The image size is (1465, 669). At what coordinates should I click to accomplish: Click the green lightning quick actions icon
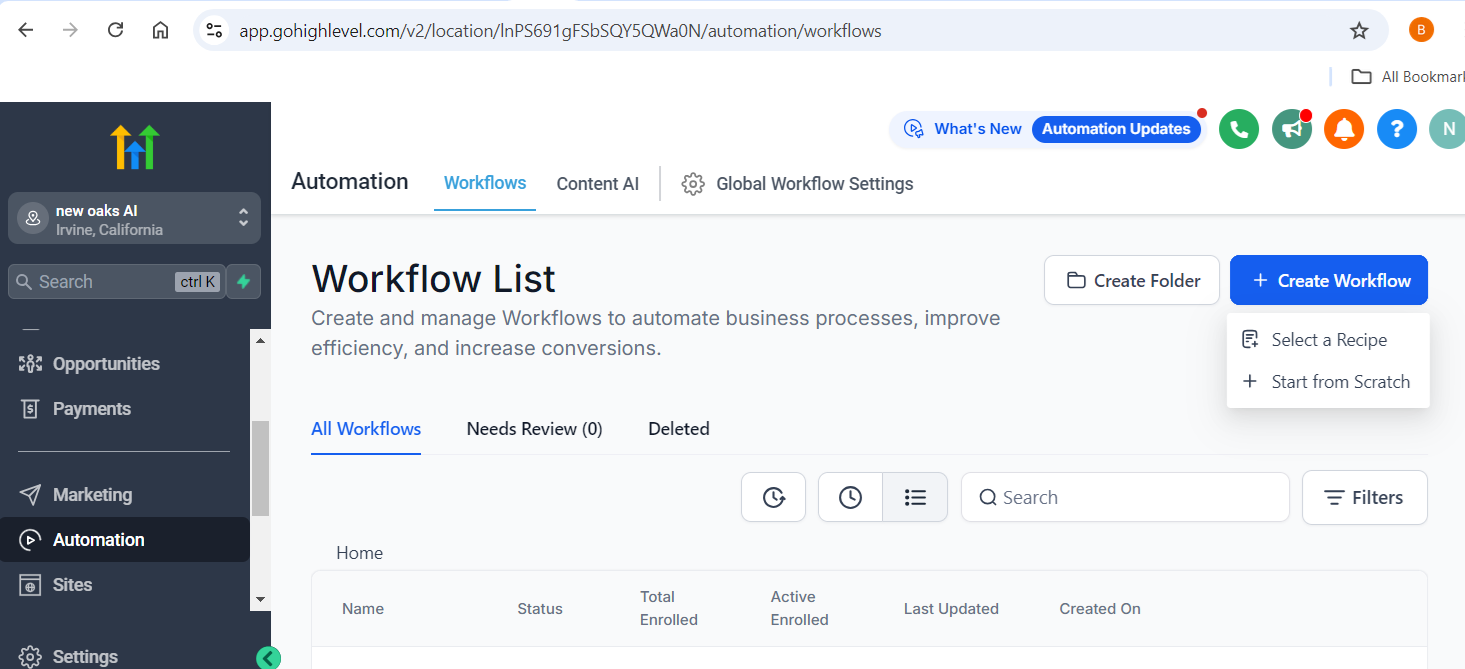point(243,282)
